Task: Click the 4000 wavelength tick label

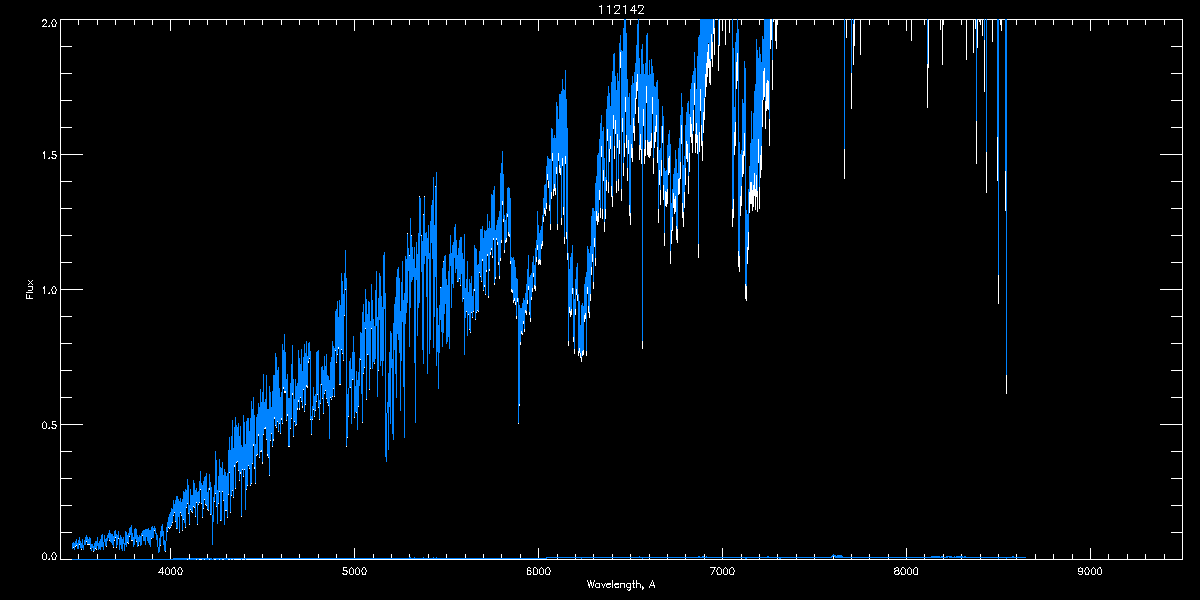Action: pyautogui.click(x=171, y=572)
